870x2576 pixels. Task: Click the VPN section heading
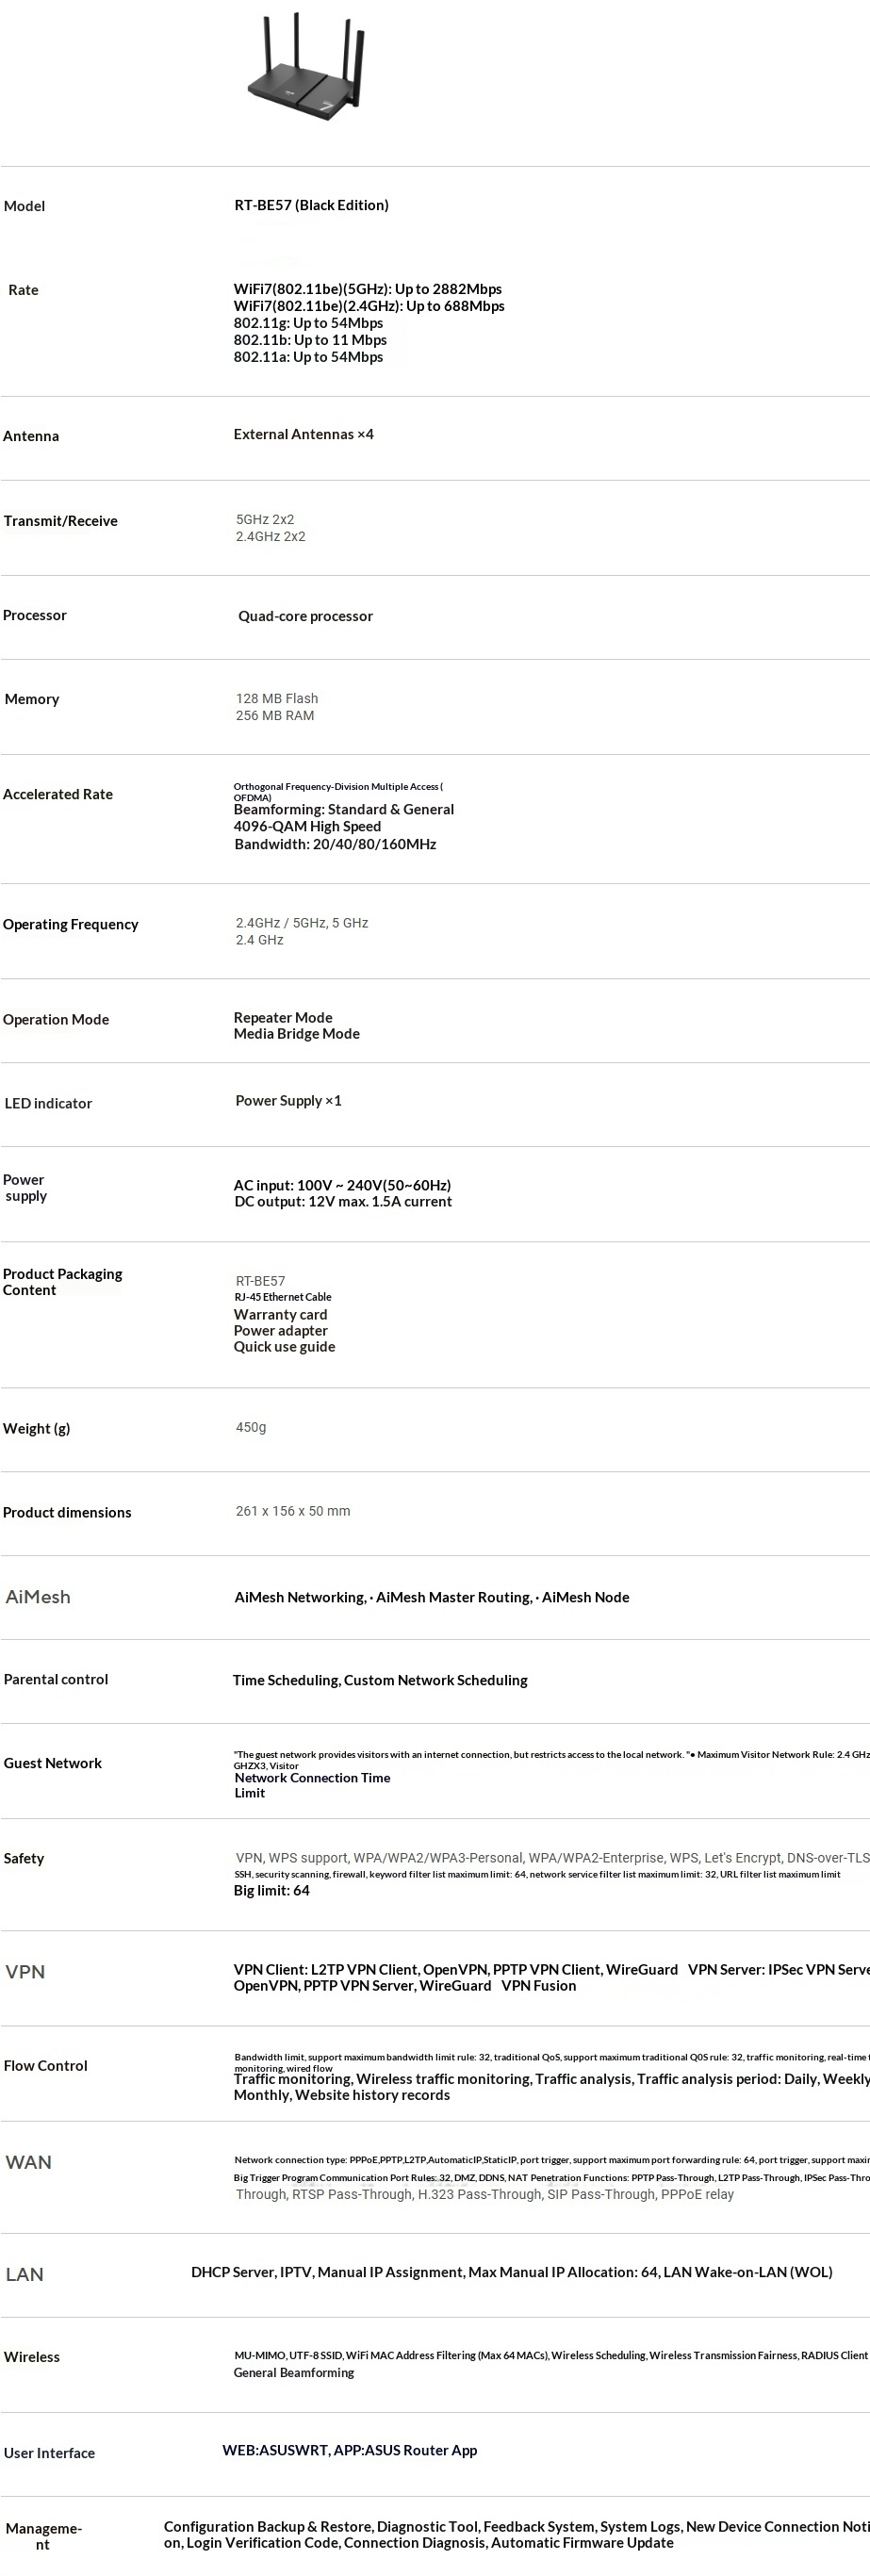click(25, 1972)
